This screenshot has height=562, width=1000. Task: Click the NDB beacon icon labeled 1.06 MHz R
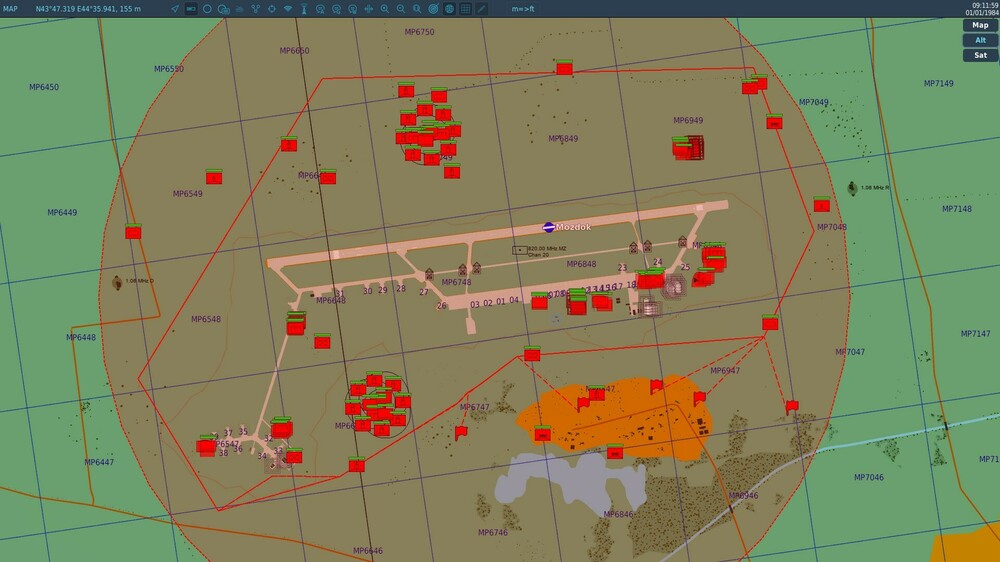coord(852,188)
